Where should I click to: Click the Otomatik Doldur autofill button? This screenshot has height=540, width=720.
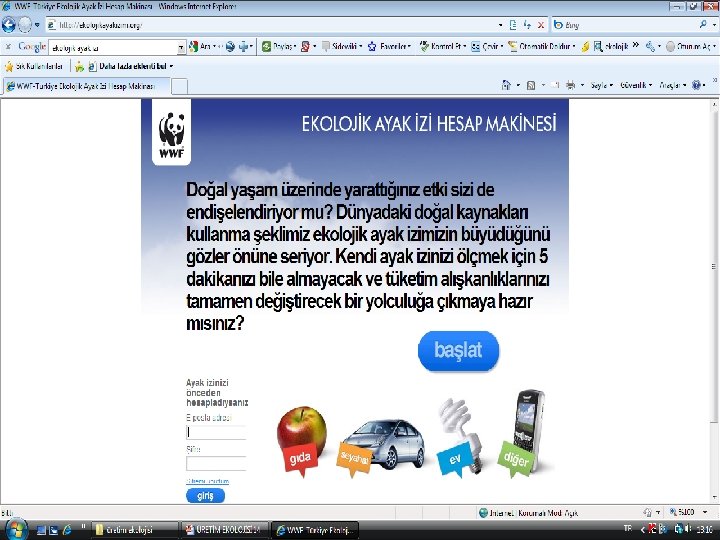tap(541, 46)
